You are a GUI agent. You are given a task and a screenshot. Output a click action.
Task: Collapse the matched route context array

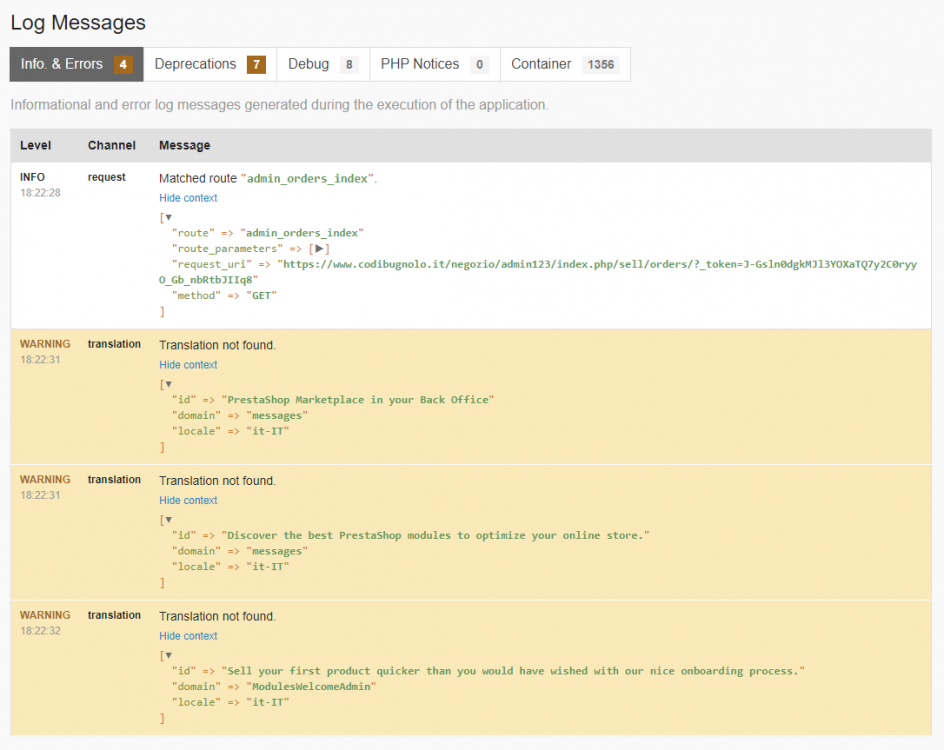169,215
